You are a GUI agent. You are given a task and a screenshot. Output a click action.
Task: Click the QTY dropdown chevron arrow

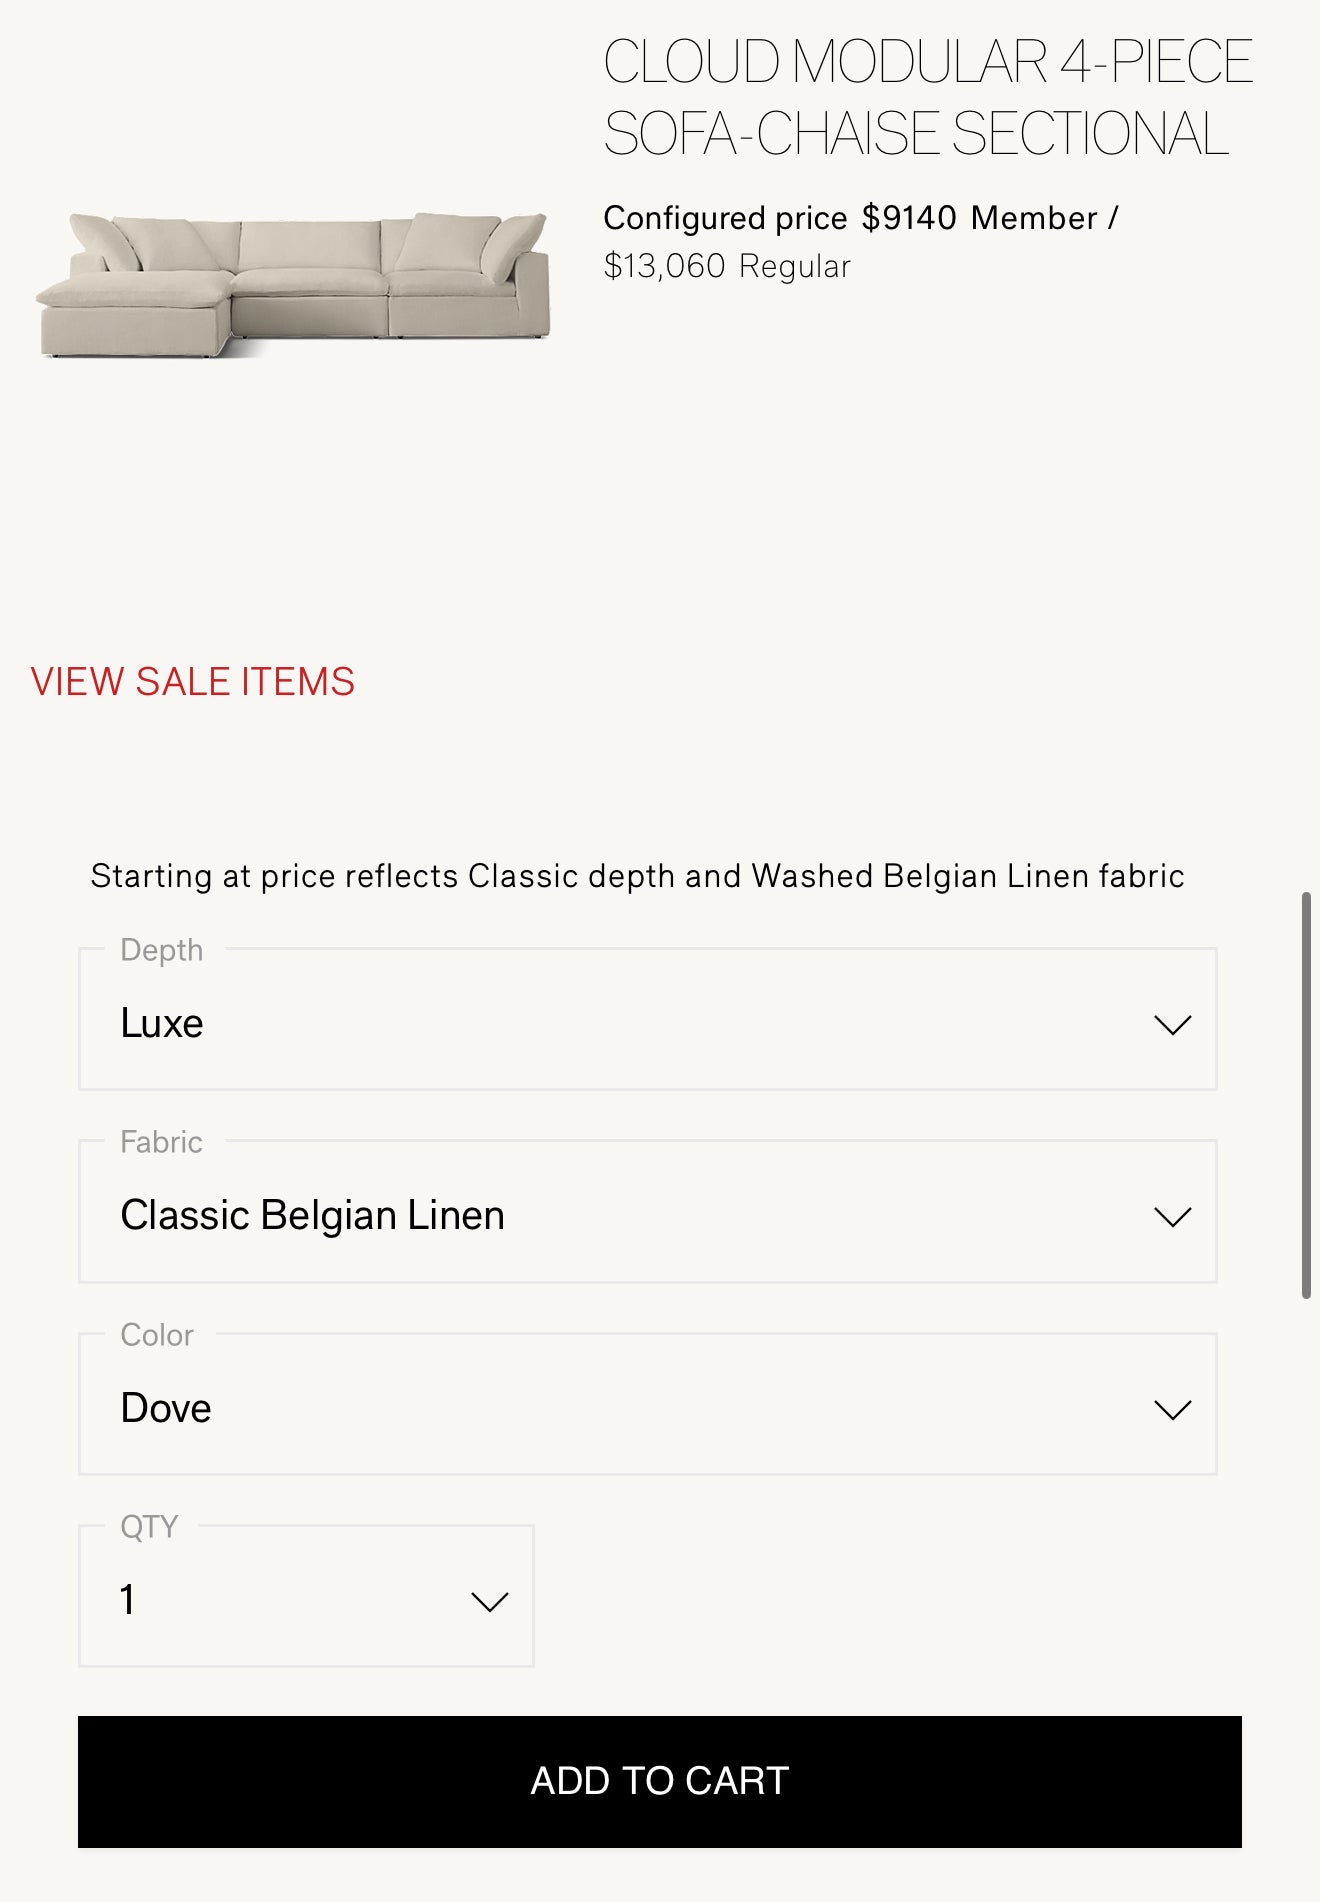tap(489, 1602)
